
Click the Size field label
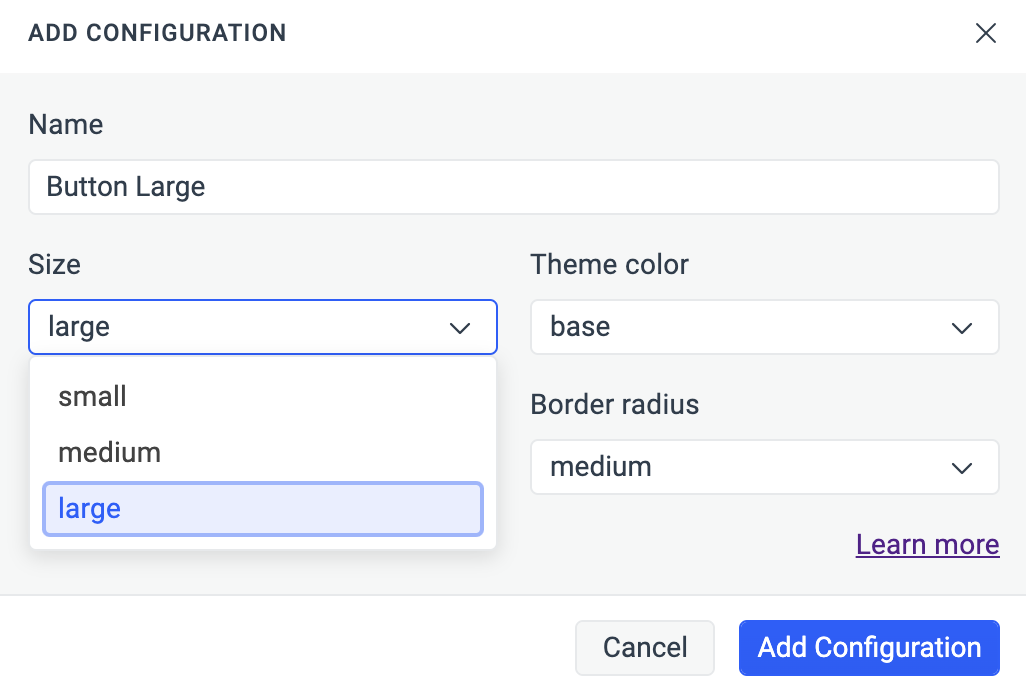[54, 264]
